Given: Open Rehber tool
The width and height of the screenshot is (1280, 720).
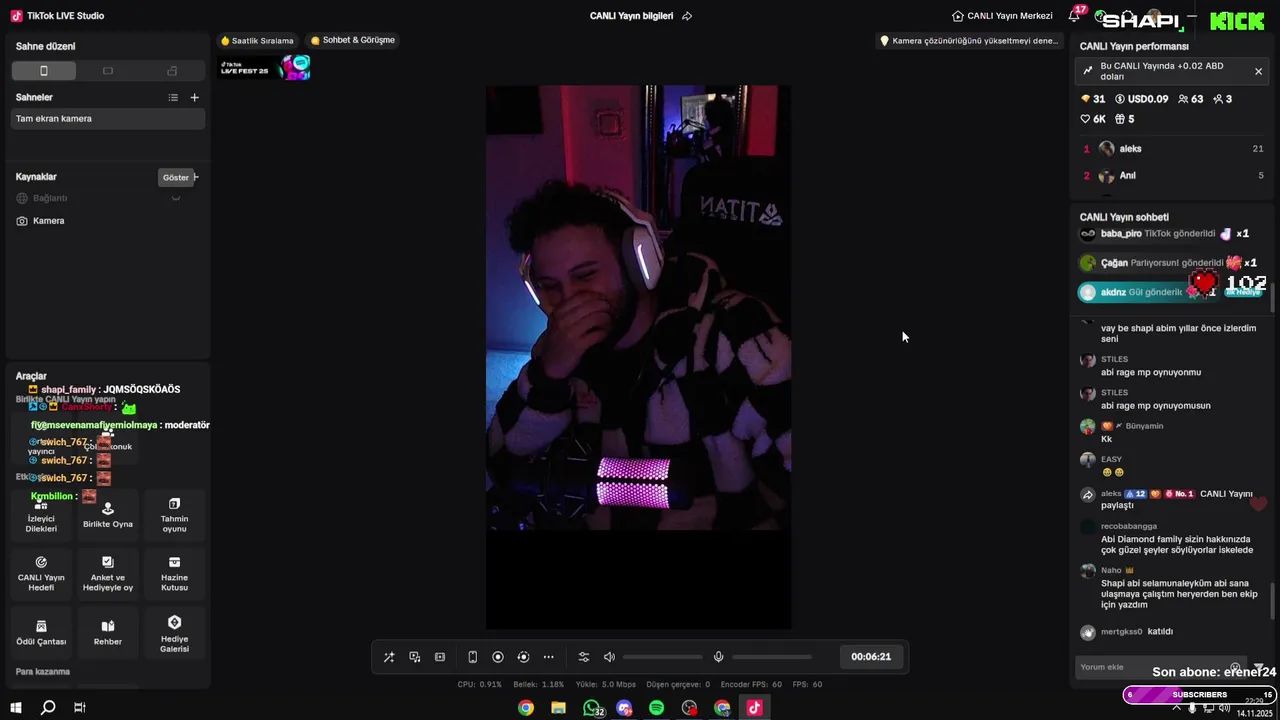Looking at the screenshot, I should (x=108, y=632).
